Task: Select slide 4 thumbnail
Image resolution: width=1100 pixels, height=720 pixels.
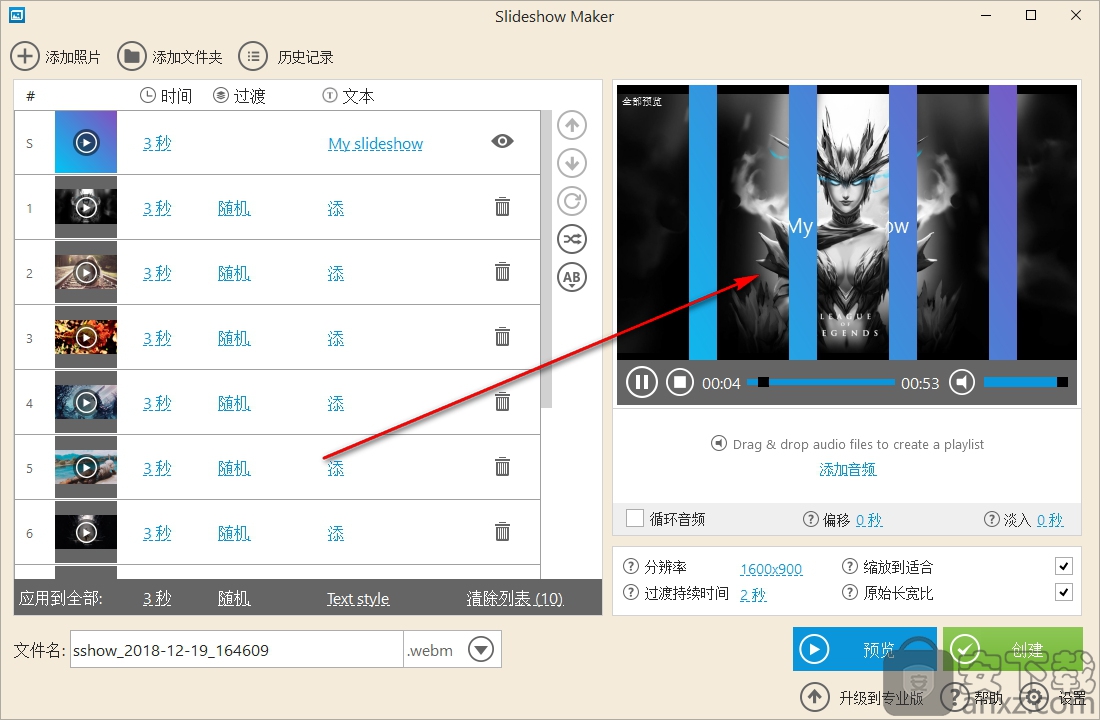Action: point(86,403)
